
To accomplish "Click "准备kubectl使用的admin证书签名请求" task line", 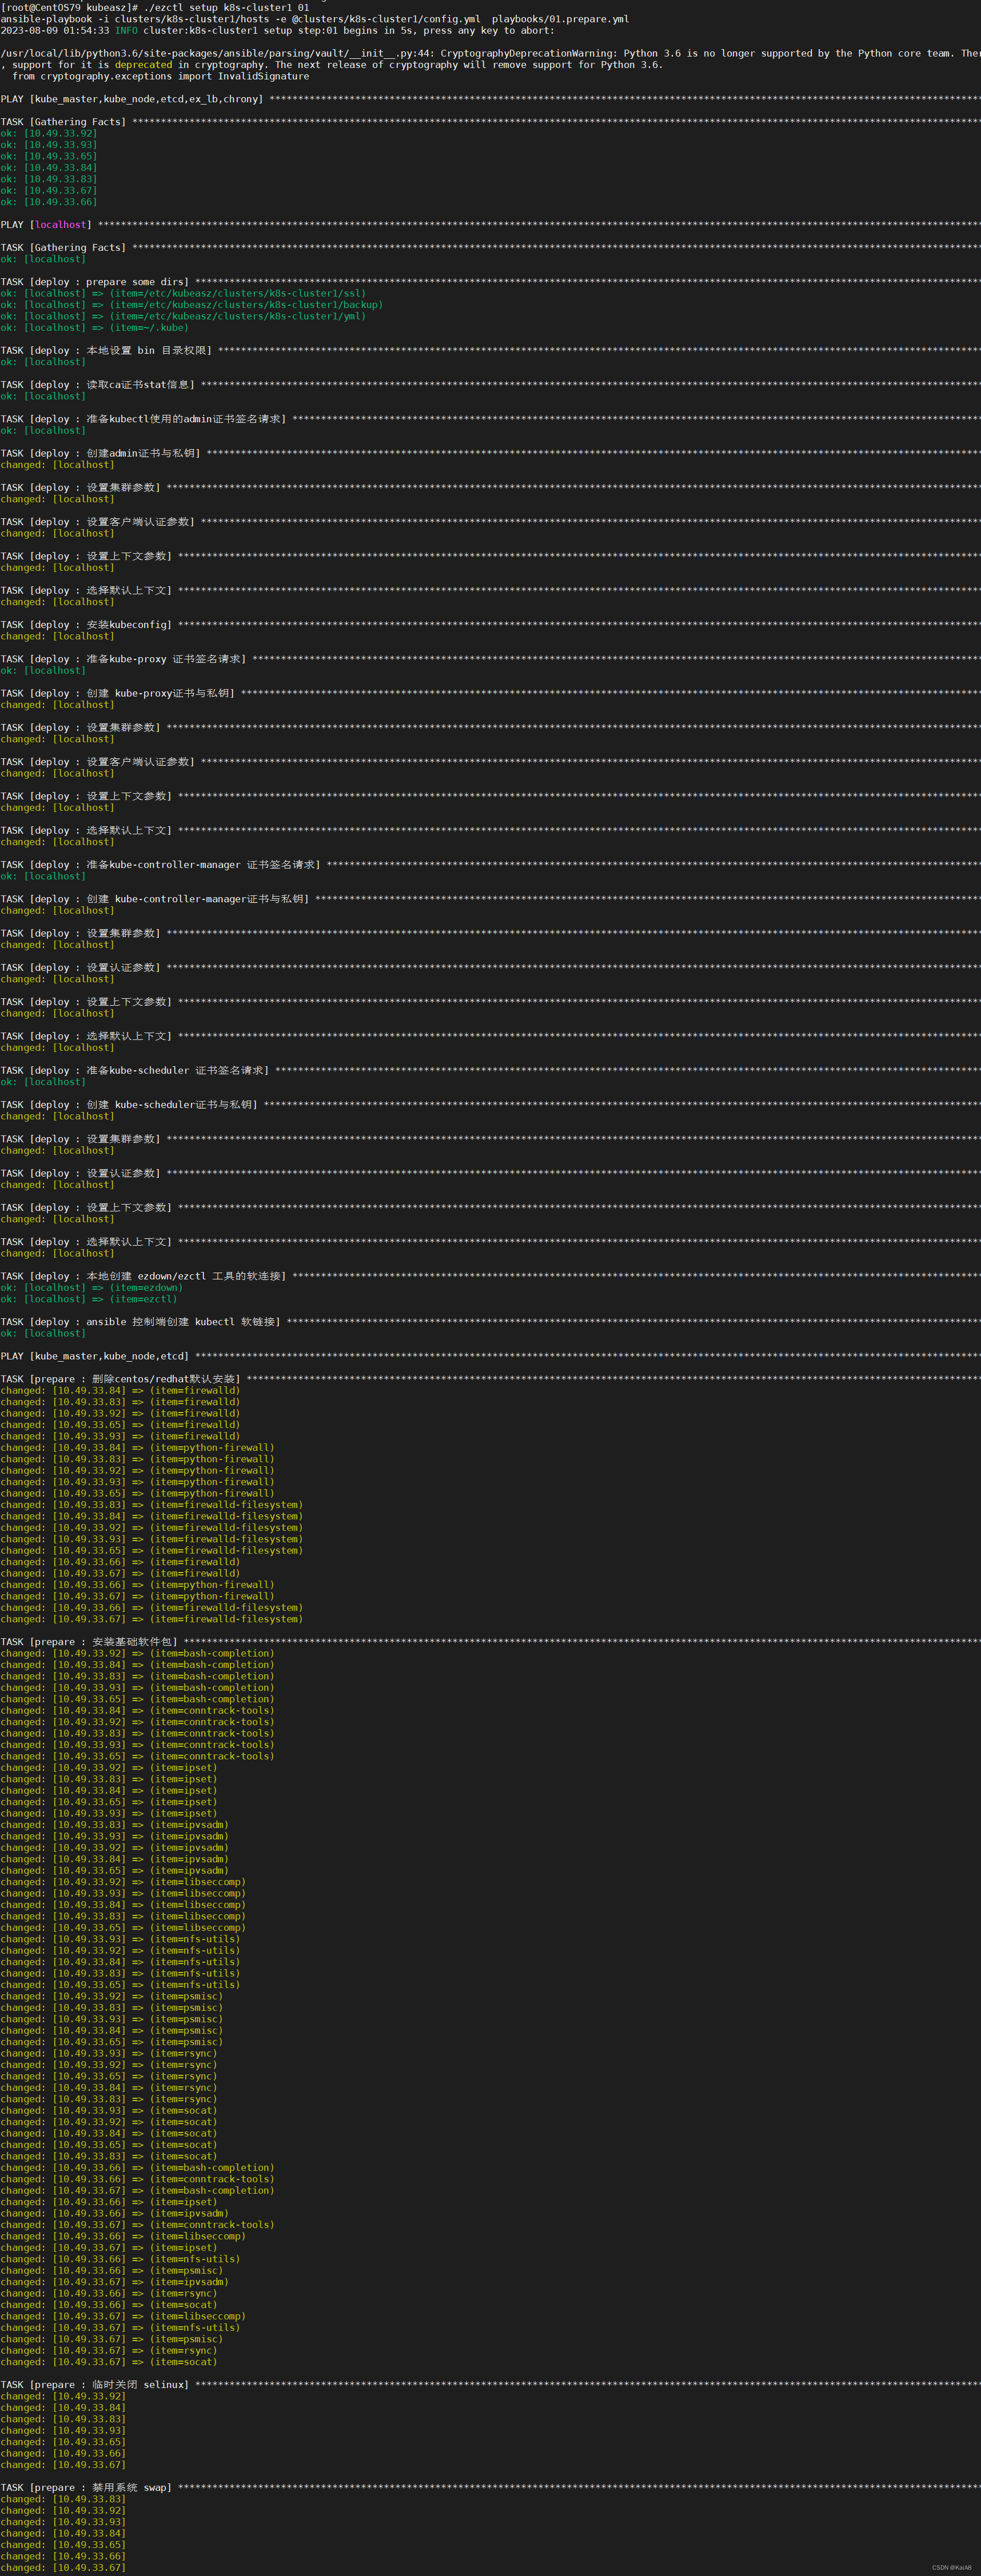I will click(143, 419).
